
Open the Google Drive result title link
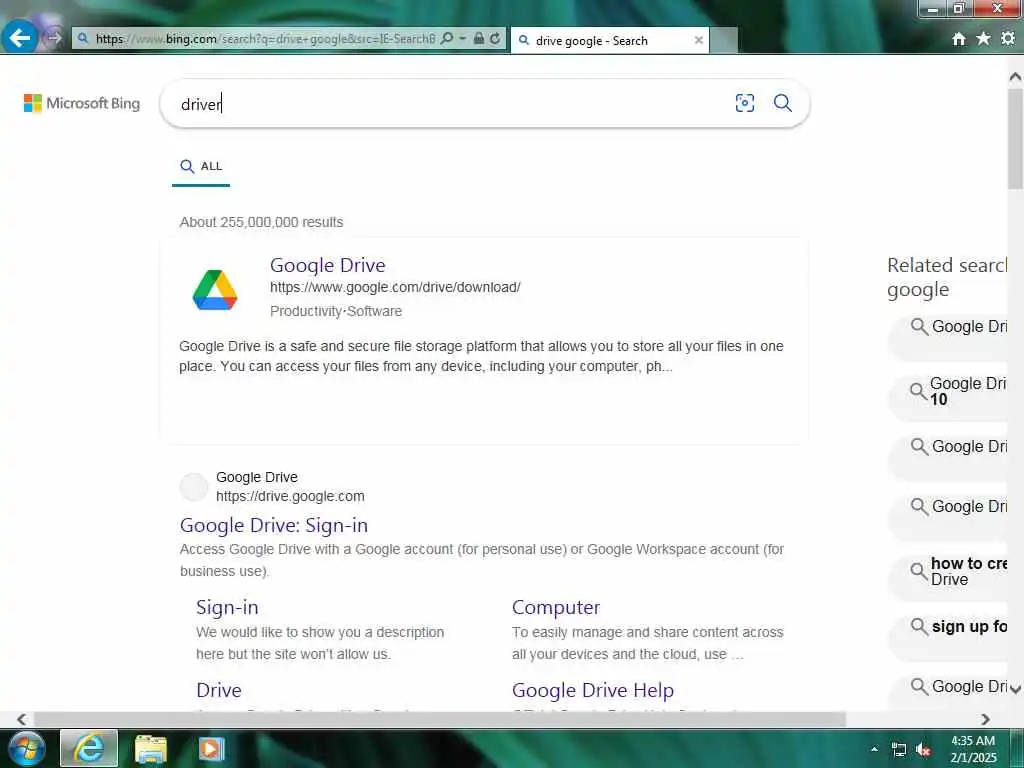[328, 265]
